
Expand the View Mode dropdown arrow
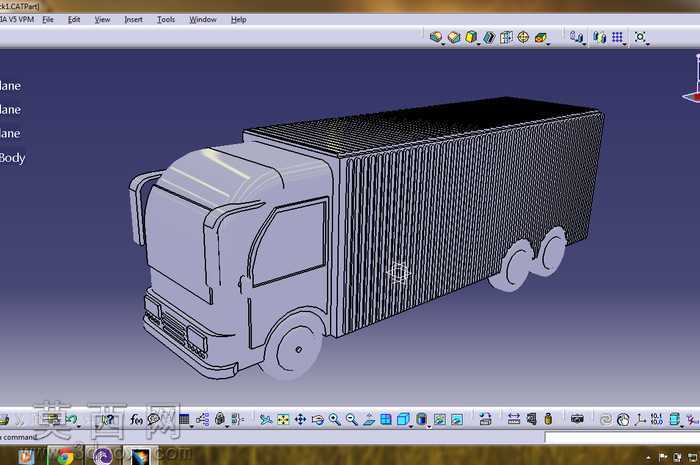[429, 427]
